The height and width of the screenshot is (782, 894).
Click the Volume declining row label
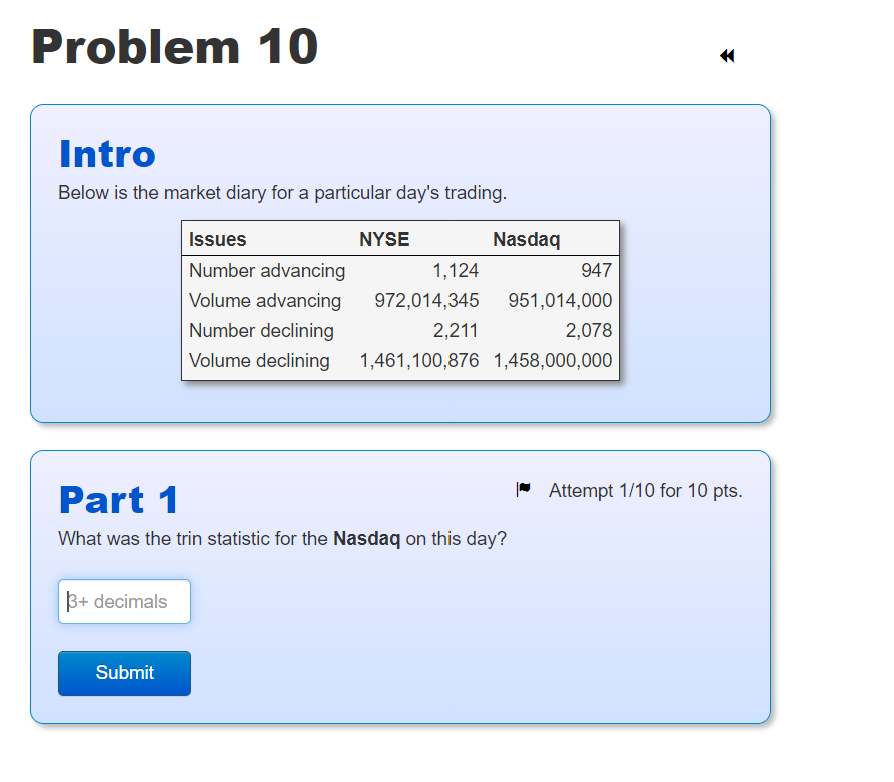[260, 360]
